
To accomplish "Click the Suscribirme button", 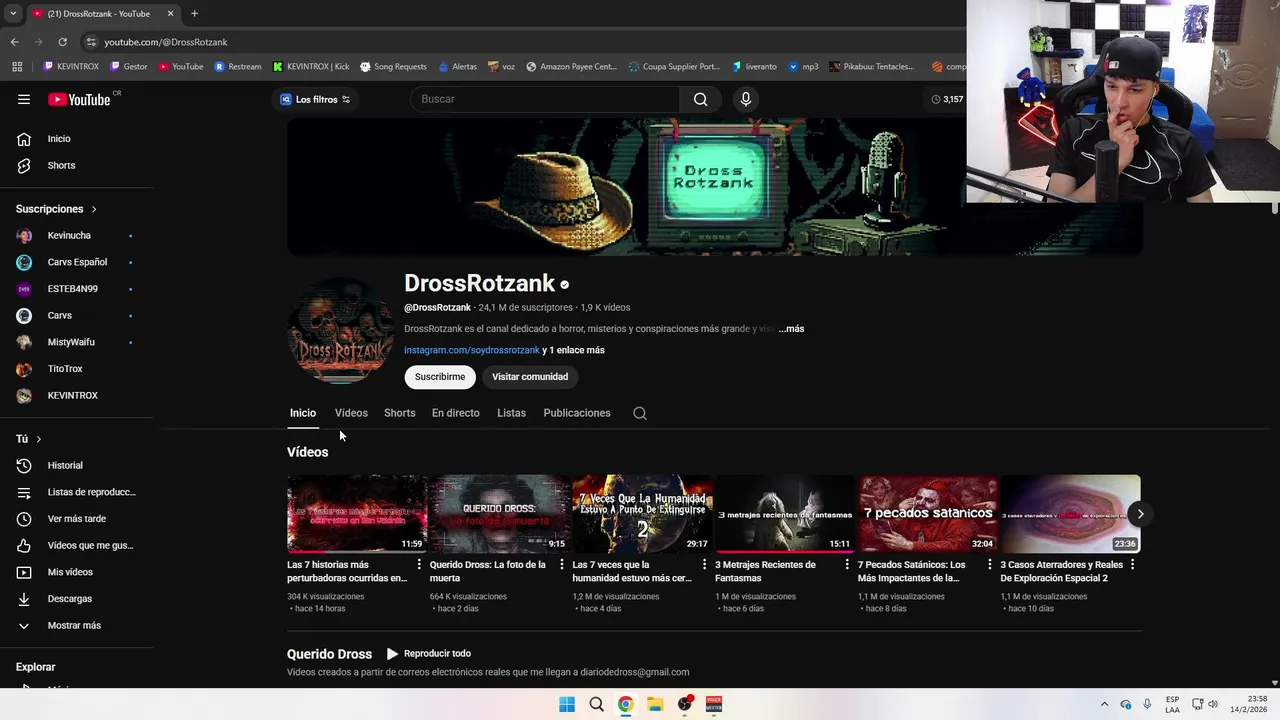I will (x=440, y=377).
